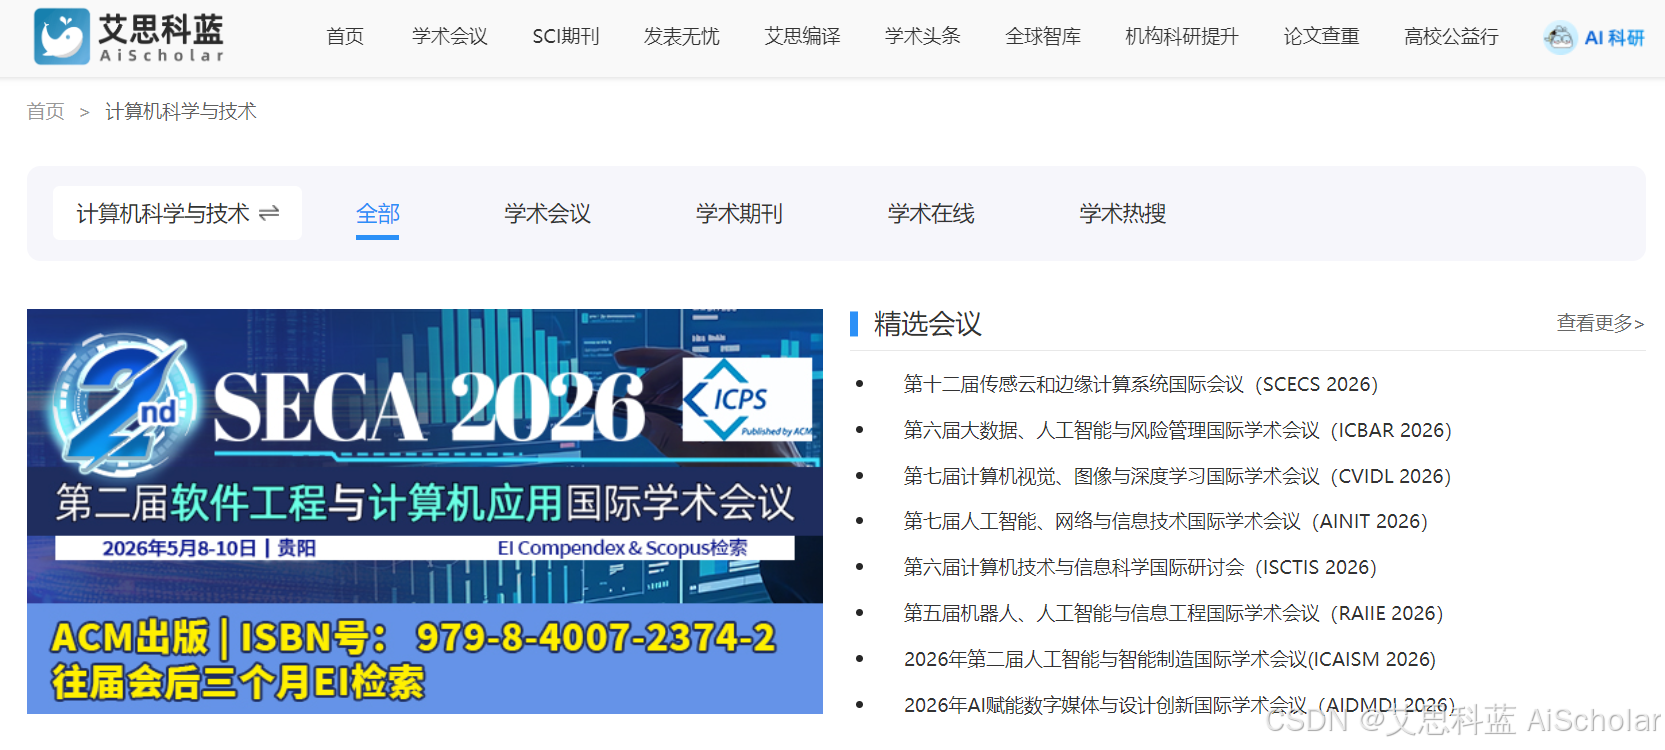
Task: Open the CVIDL 2026 conference link
Action: click(x=1178, y=476)
